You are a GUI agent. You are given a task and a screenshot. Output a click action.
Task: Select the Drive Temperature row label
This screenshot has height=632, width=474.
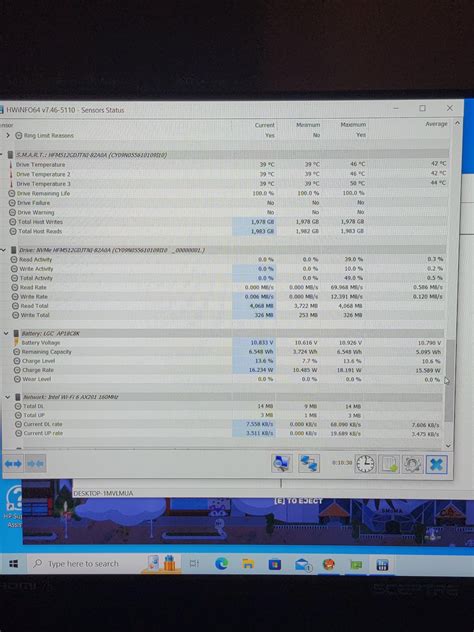pyautogui.click(x=40, y=165)
